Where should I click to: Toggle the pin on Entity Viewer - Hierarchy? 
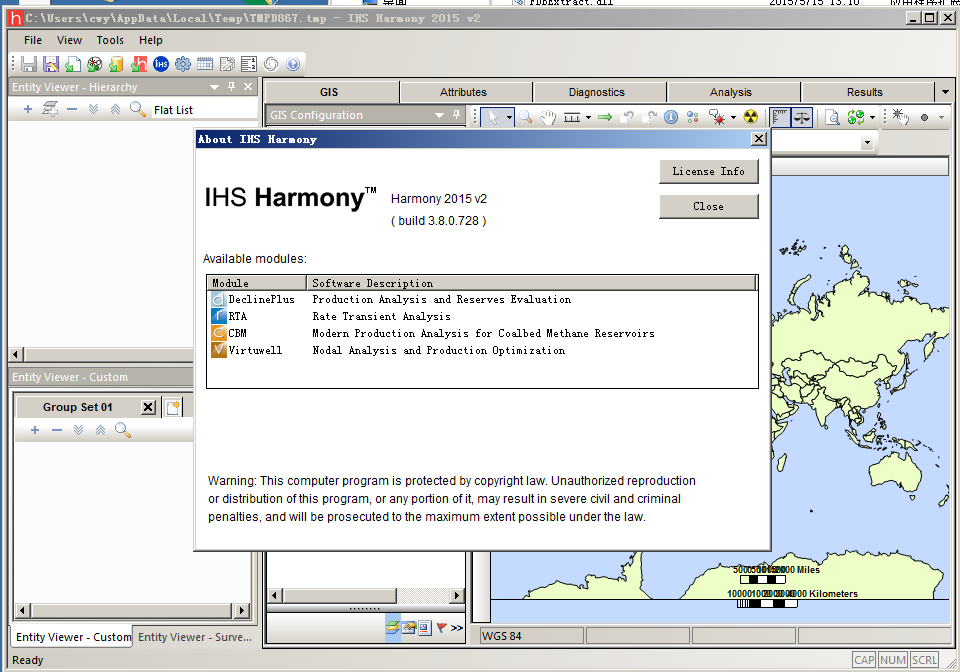click(231, 87)
